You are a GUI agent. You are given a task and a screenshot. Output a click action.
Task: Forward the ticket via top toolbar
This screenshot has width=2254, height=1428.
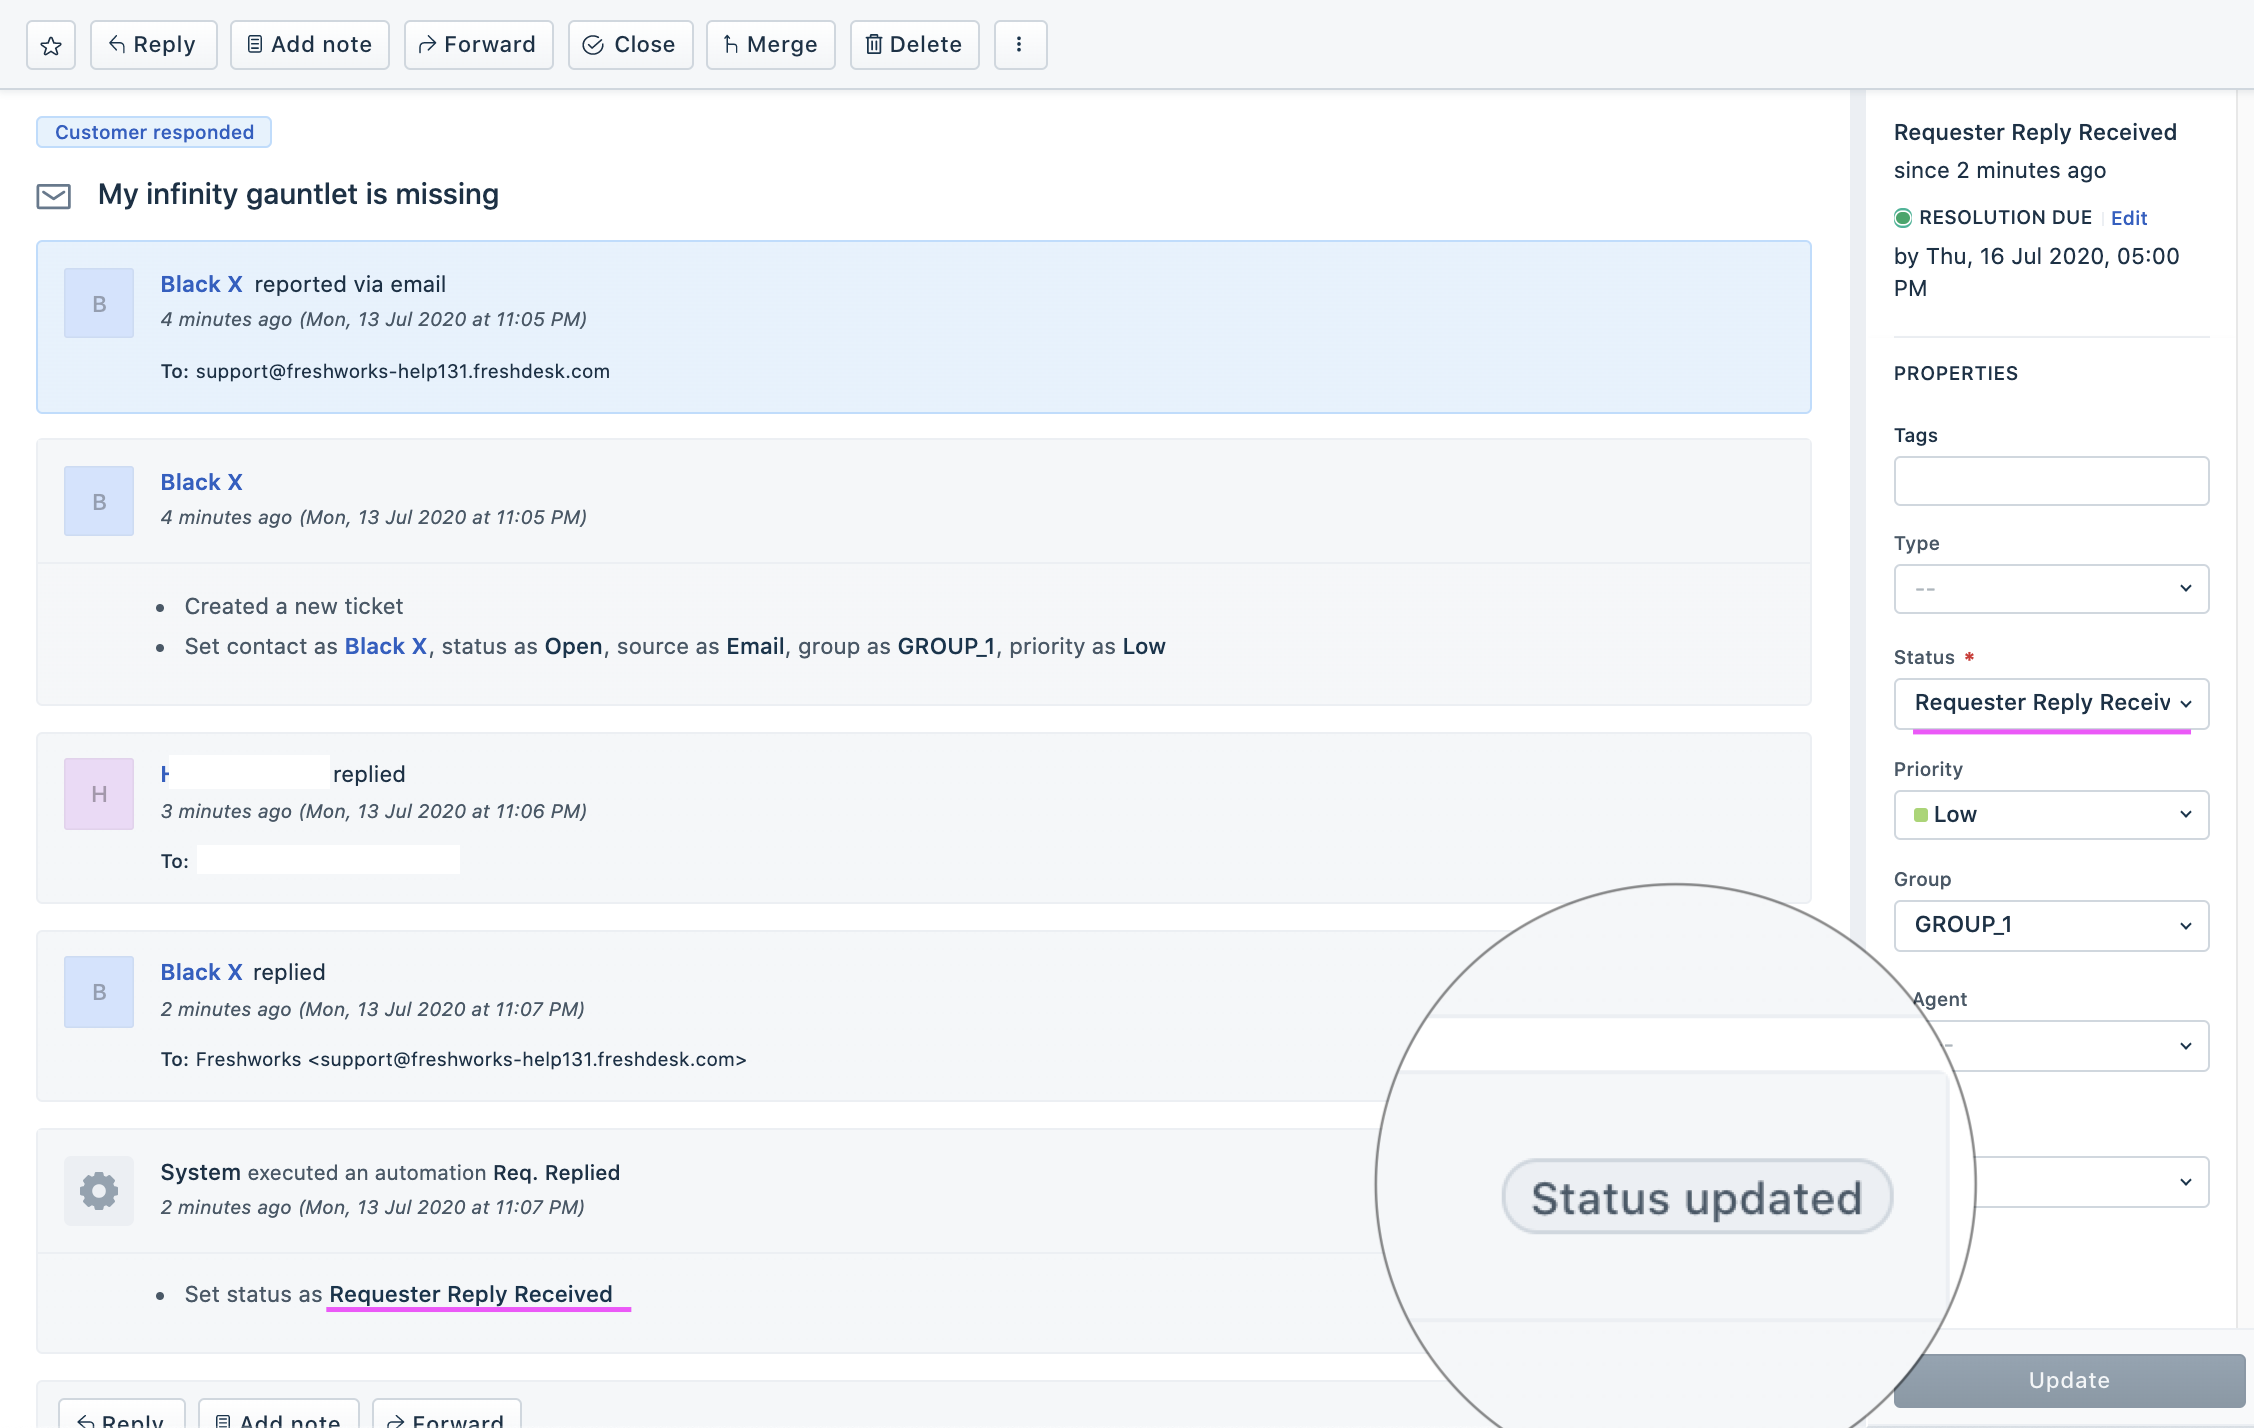click(478, 45)
